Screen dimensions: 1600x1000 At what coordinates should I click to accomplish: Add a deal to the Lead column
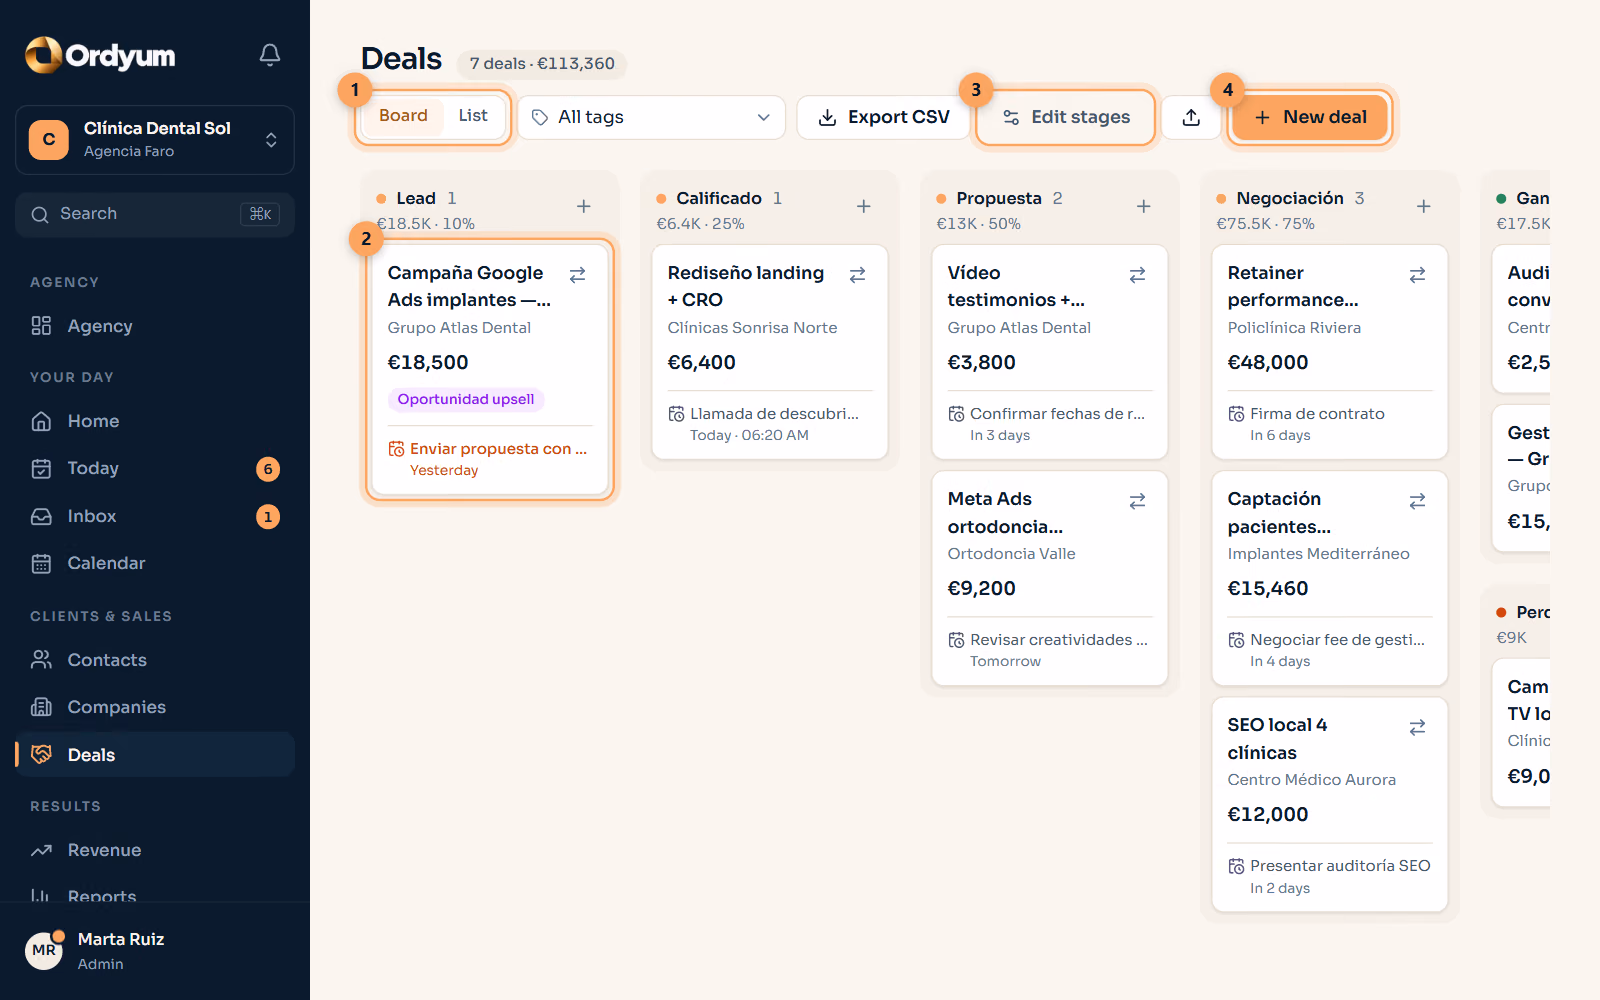(584, 206)
